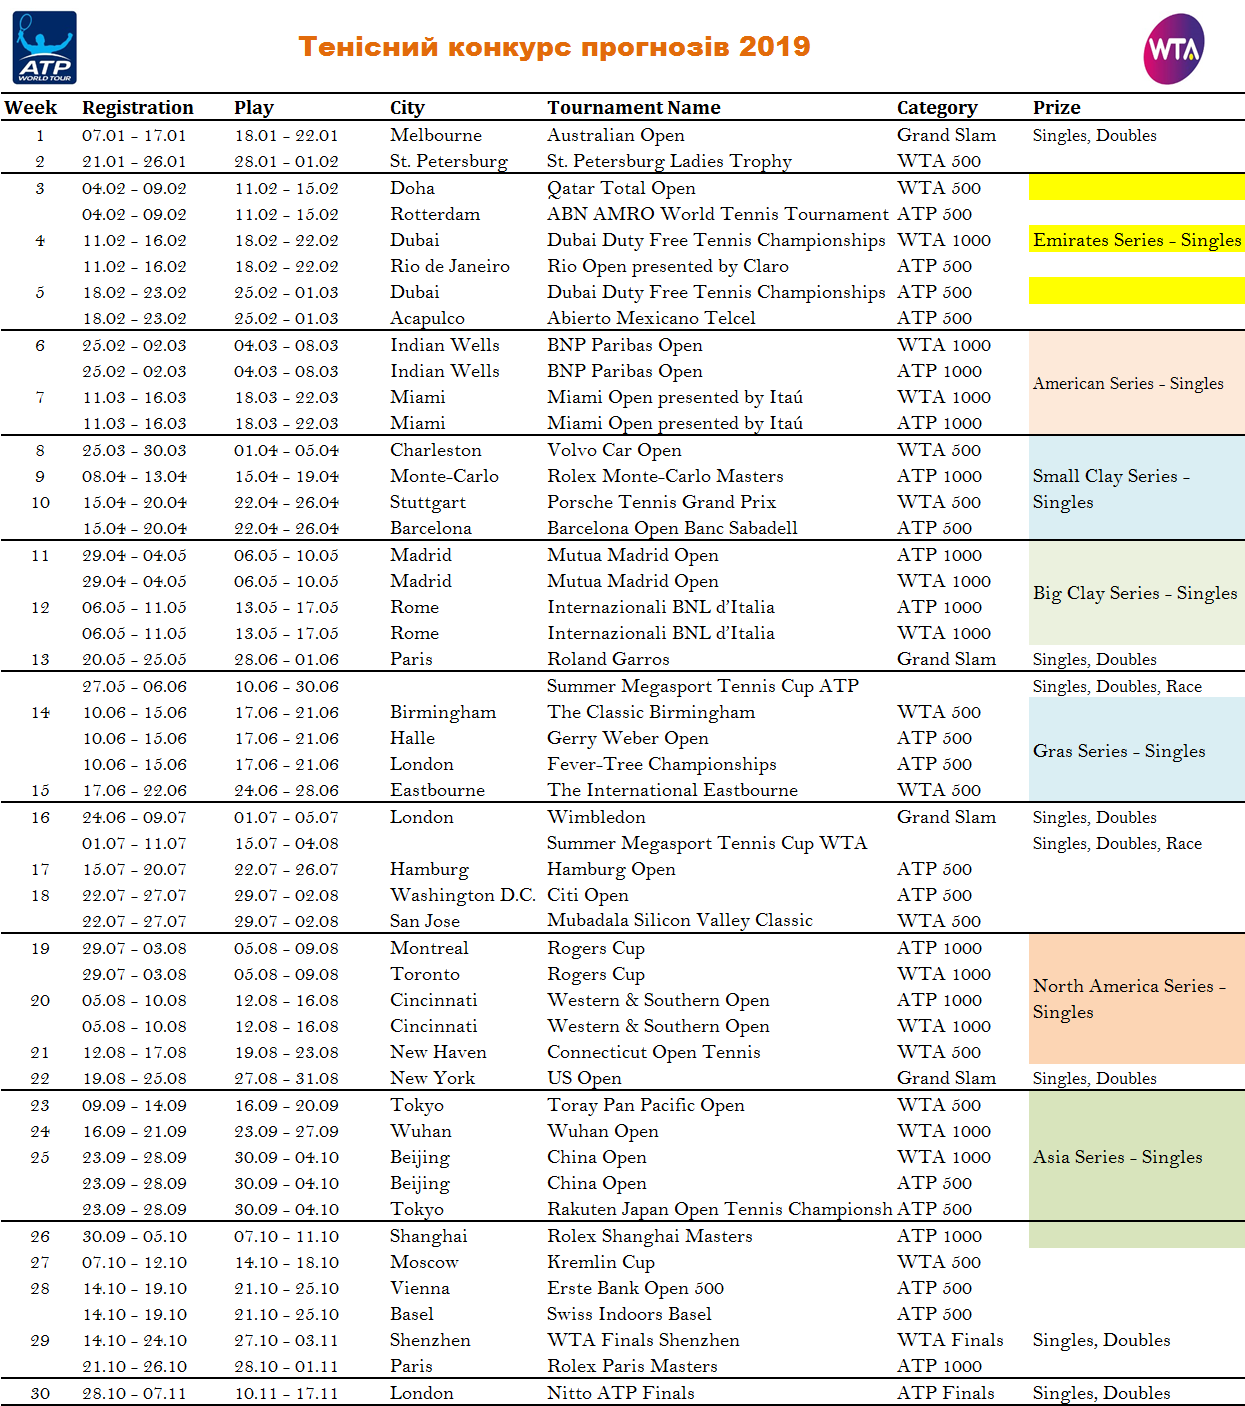
Task: Click the 'Rio de Janeiro' city cell
Action: tap(450, 266)
